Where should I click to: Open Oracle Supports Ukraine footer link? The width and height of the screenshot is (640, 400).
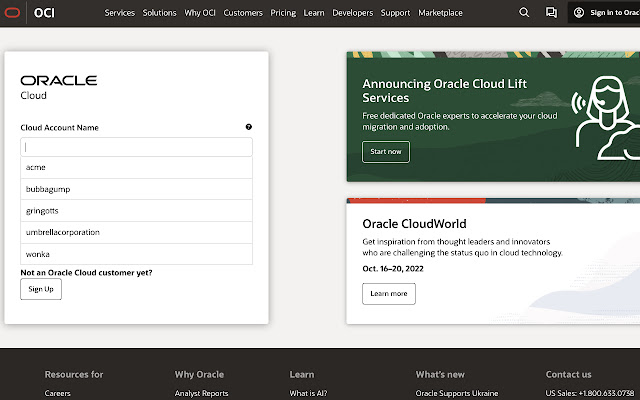[457, 393]
